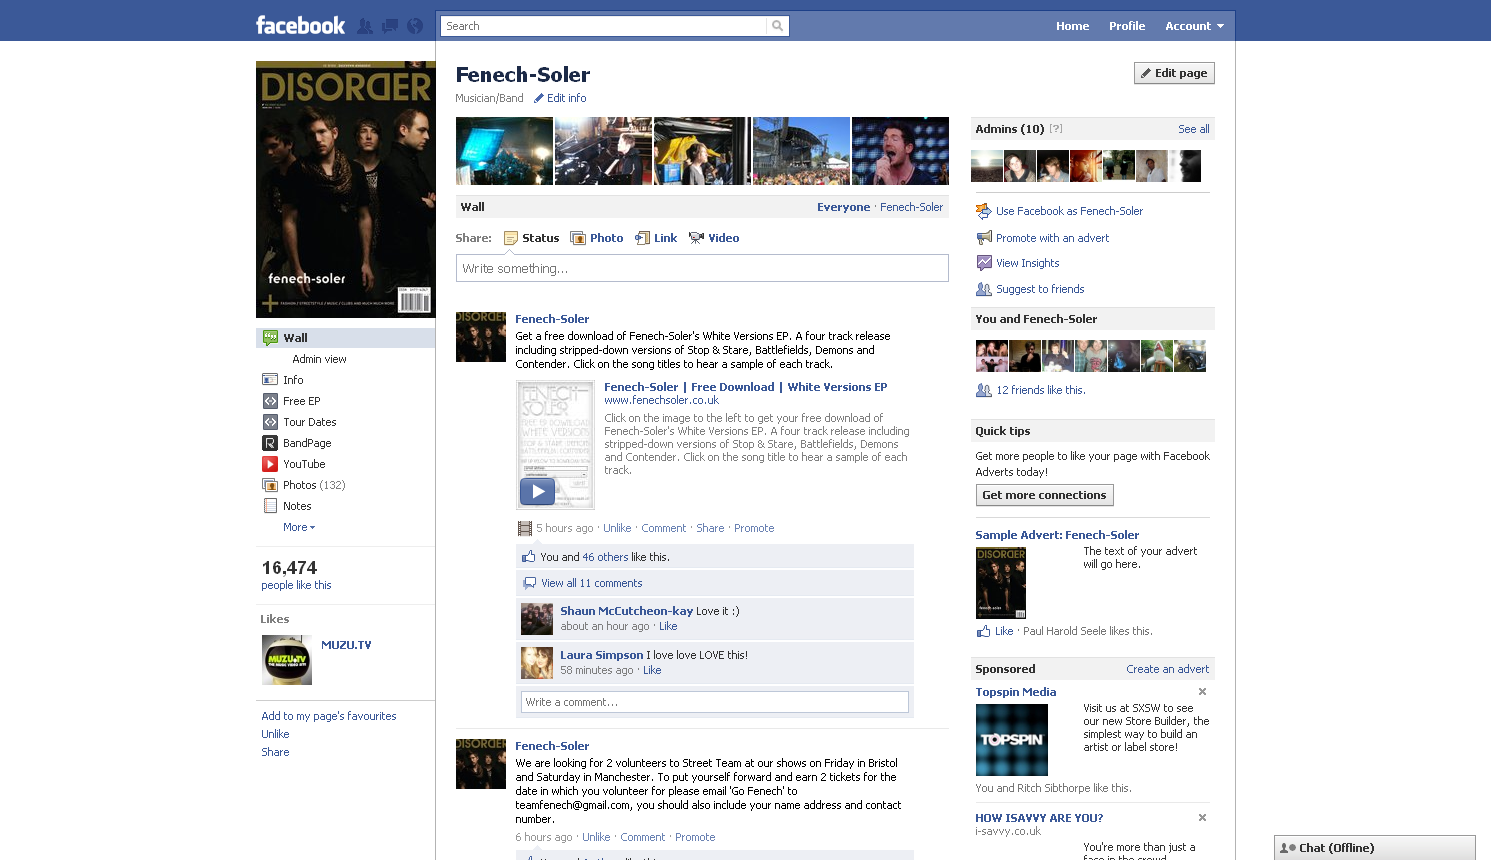Click 46 others like this link
Viewport: 1491px width, 860px height.
click(605, 557)
